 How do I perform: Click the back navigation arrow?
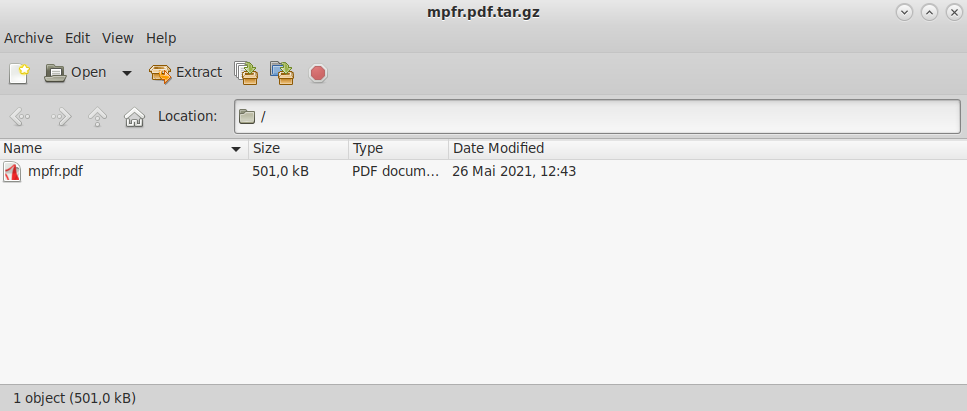coord(20,117)
